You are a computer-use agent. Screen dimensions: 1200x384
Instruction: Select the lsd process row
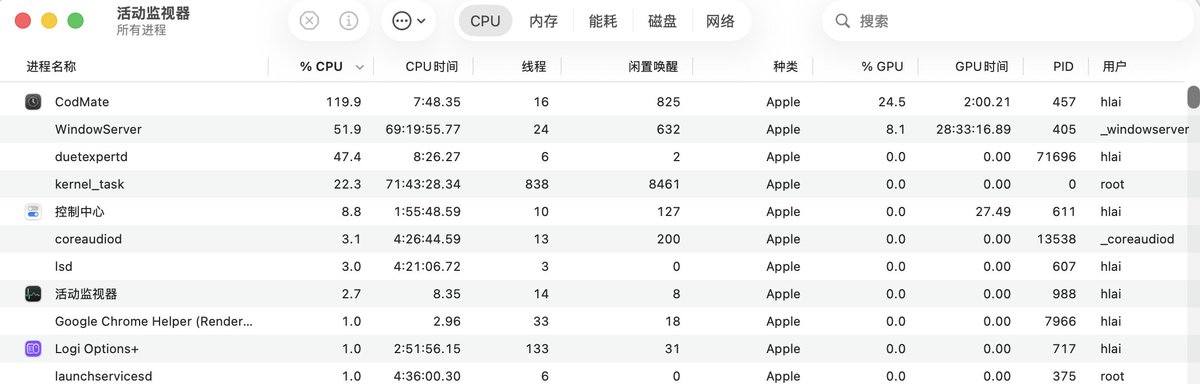click(x=594, y=267)
